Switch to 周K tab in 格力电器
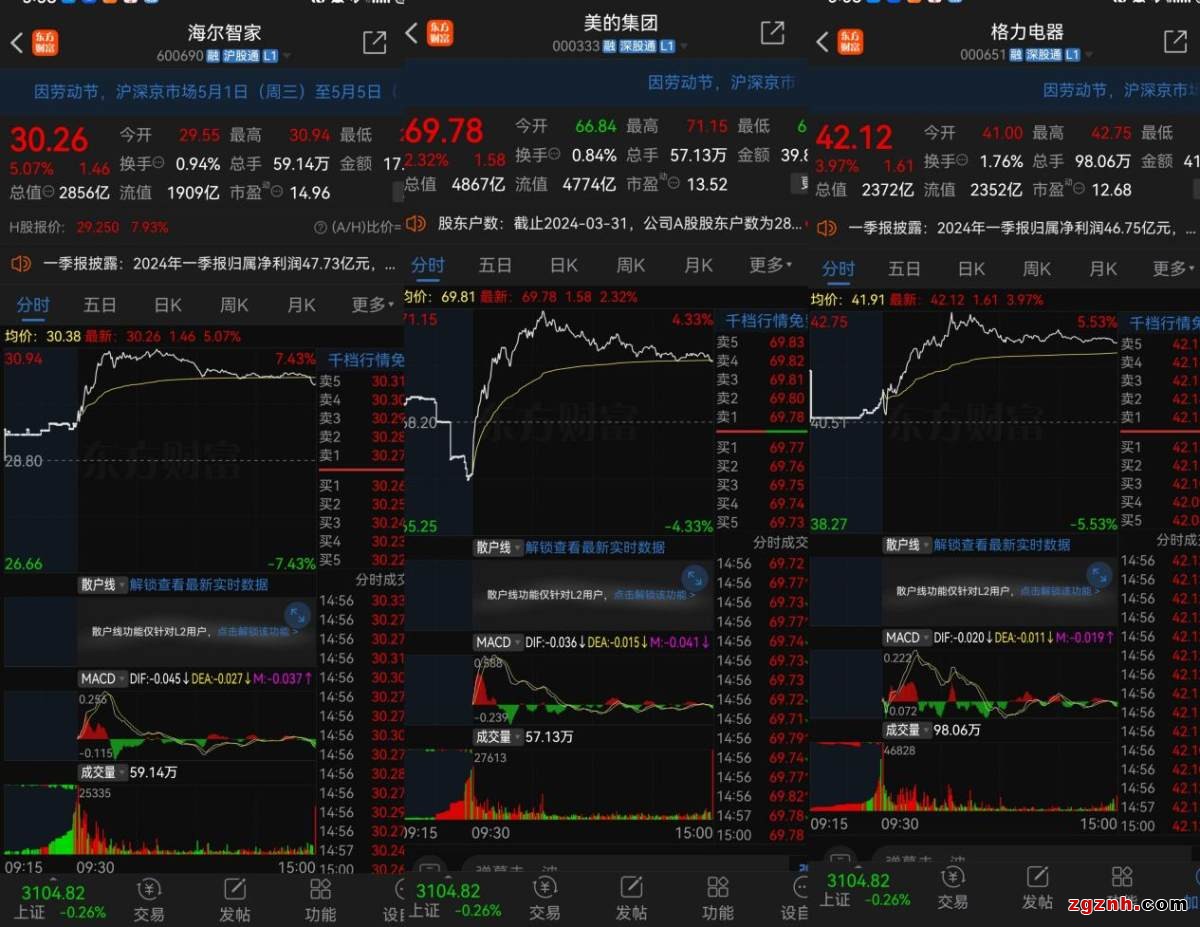Screen dimensions: 1200x927 click(1036, 269)
